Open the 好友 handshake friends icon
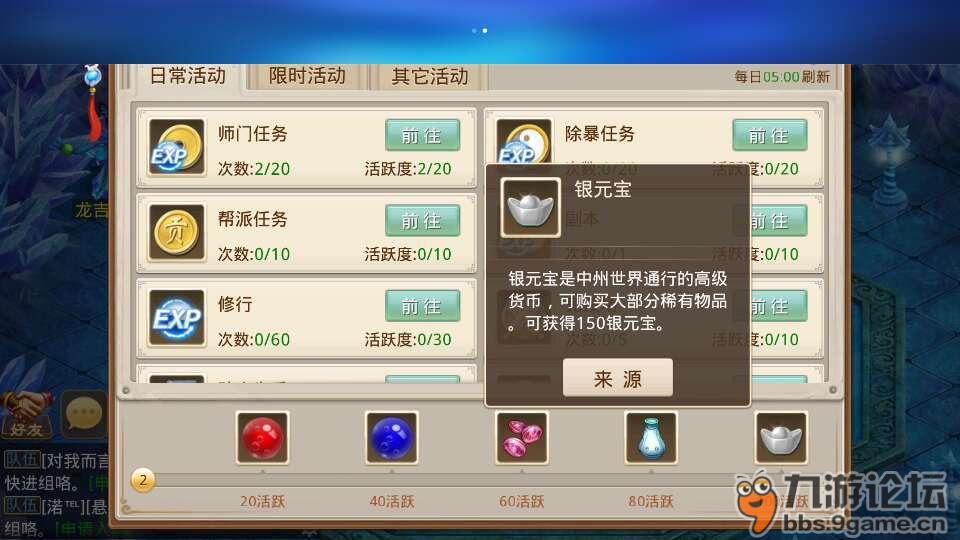 coord(26,414)
